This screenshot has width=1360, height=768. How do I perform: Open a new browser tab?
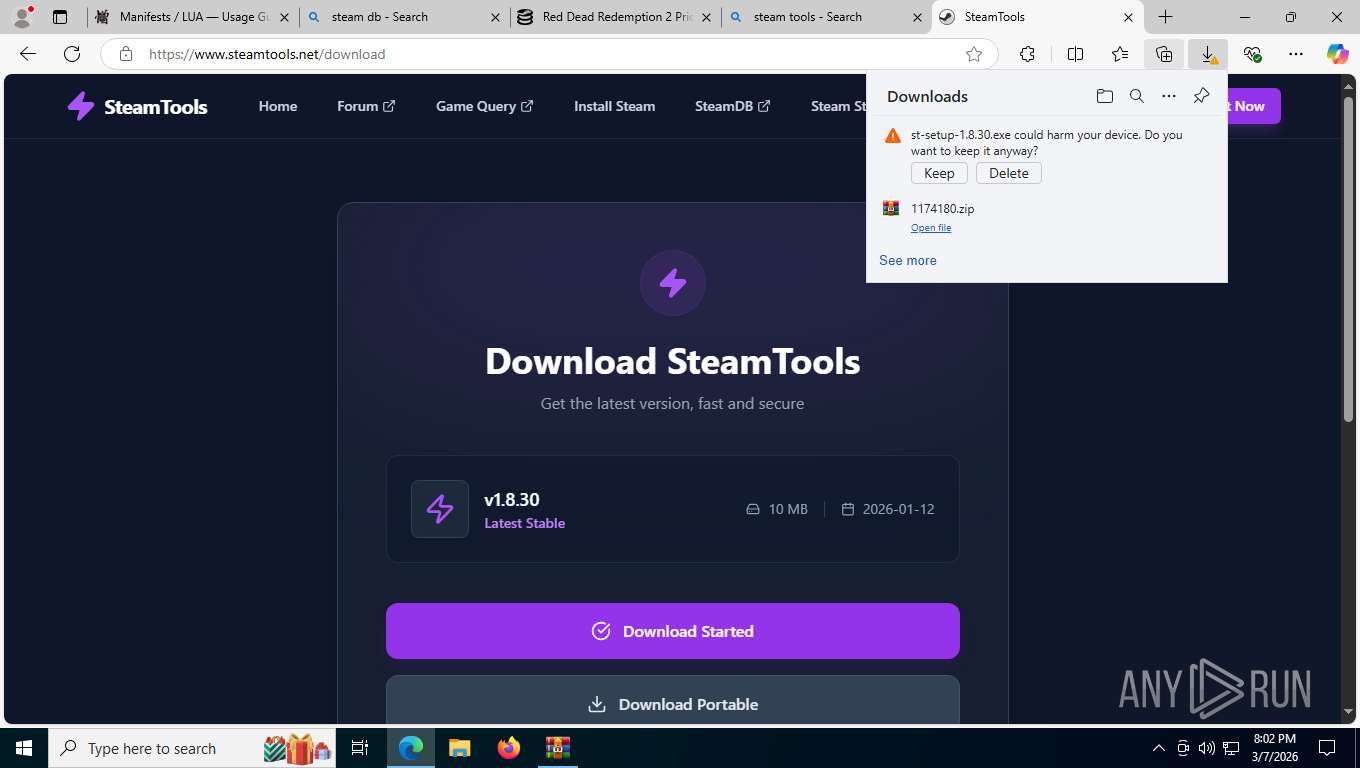click(x=1165, y=17)
